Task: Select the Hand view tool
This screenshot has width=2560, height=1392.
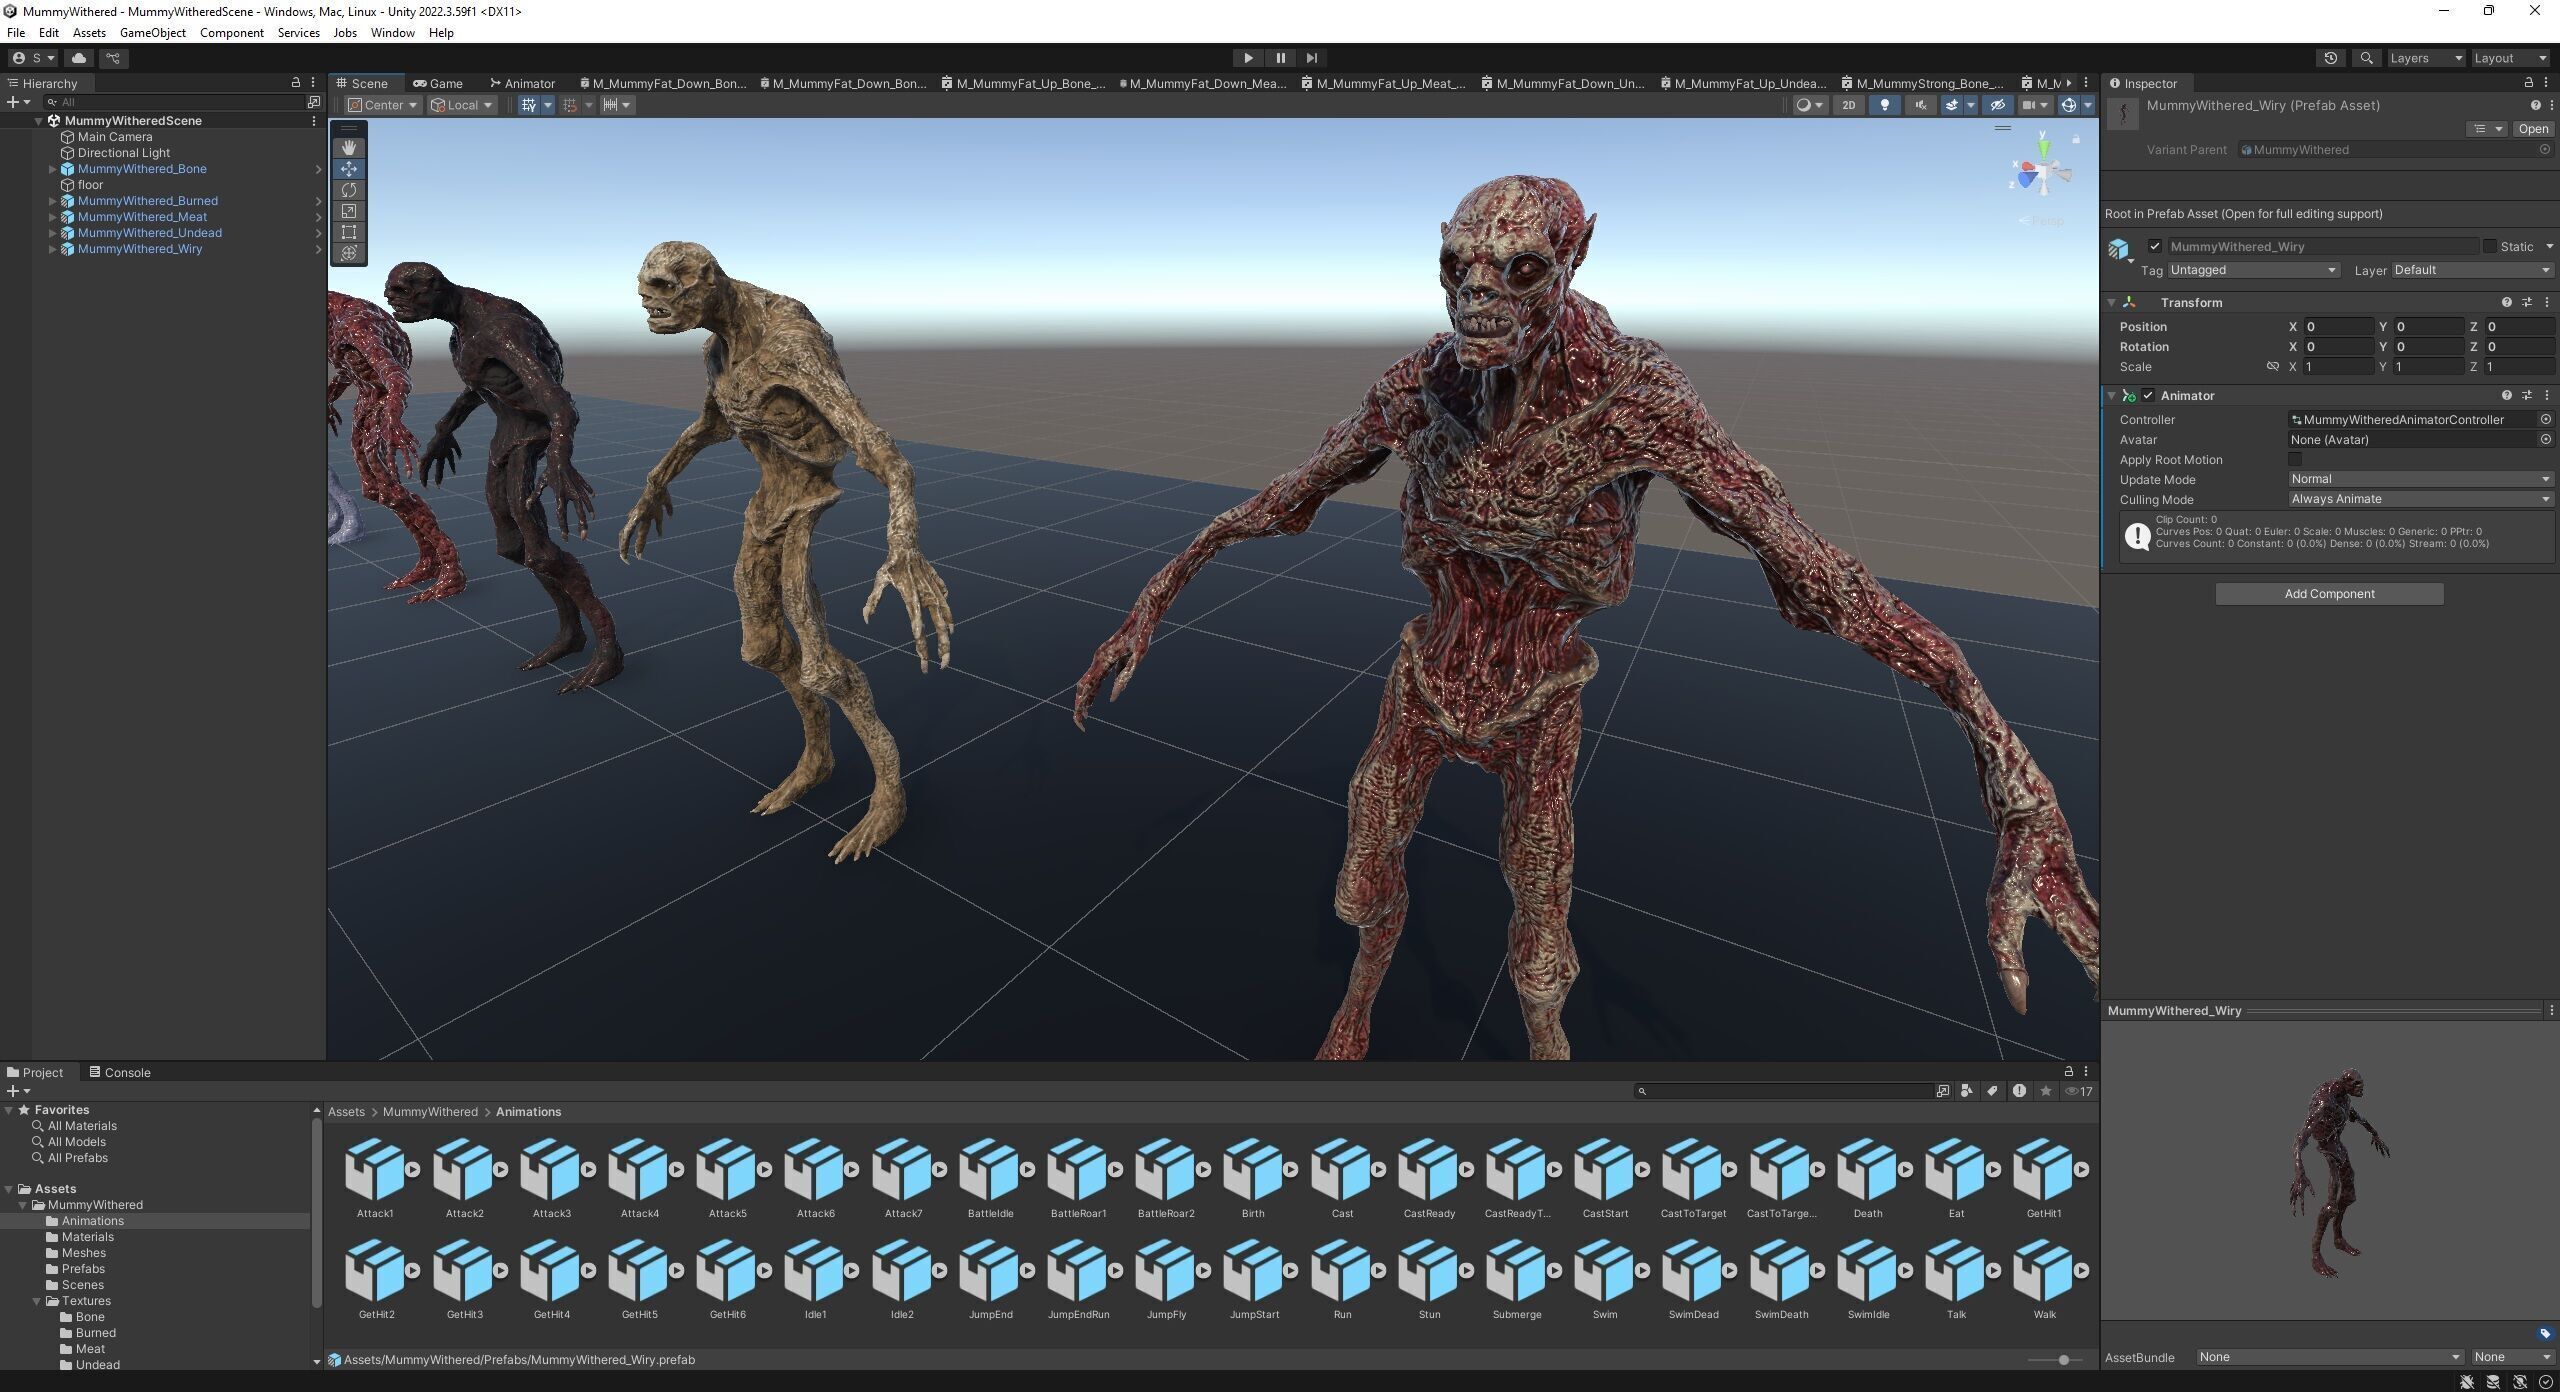Action: (348, 148)
